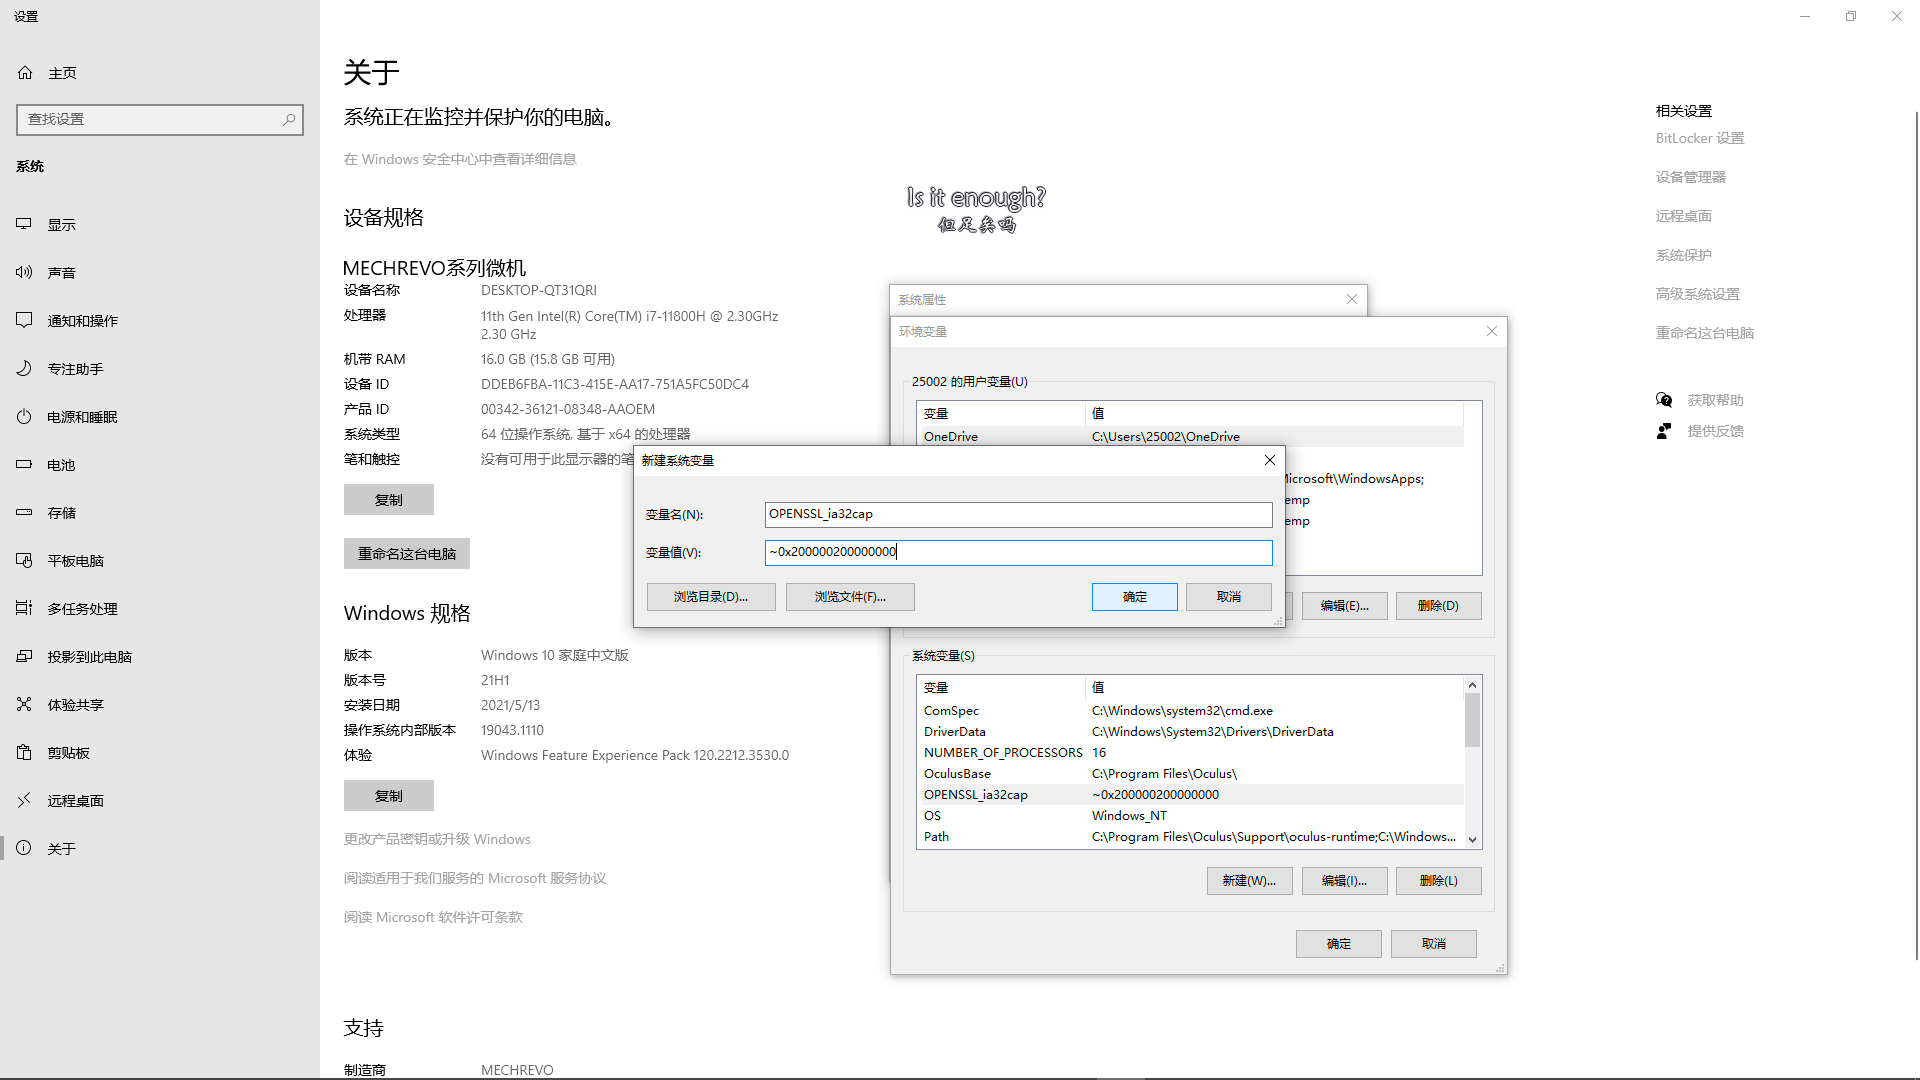Viewport: 1920px width, 1080px height.
Task: Select the OculusBase system variable row
Action: (x=1190, y=774)
